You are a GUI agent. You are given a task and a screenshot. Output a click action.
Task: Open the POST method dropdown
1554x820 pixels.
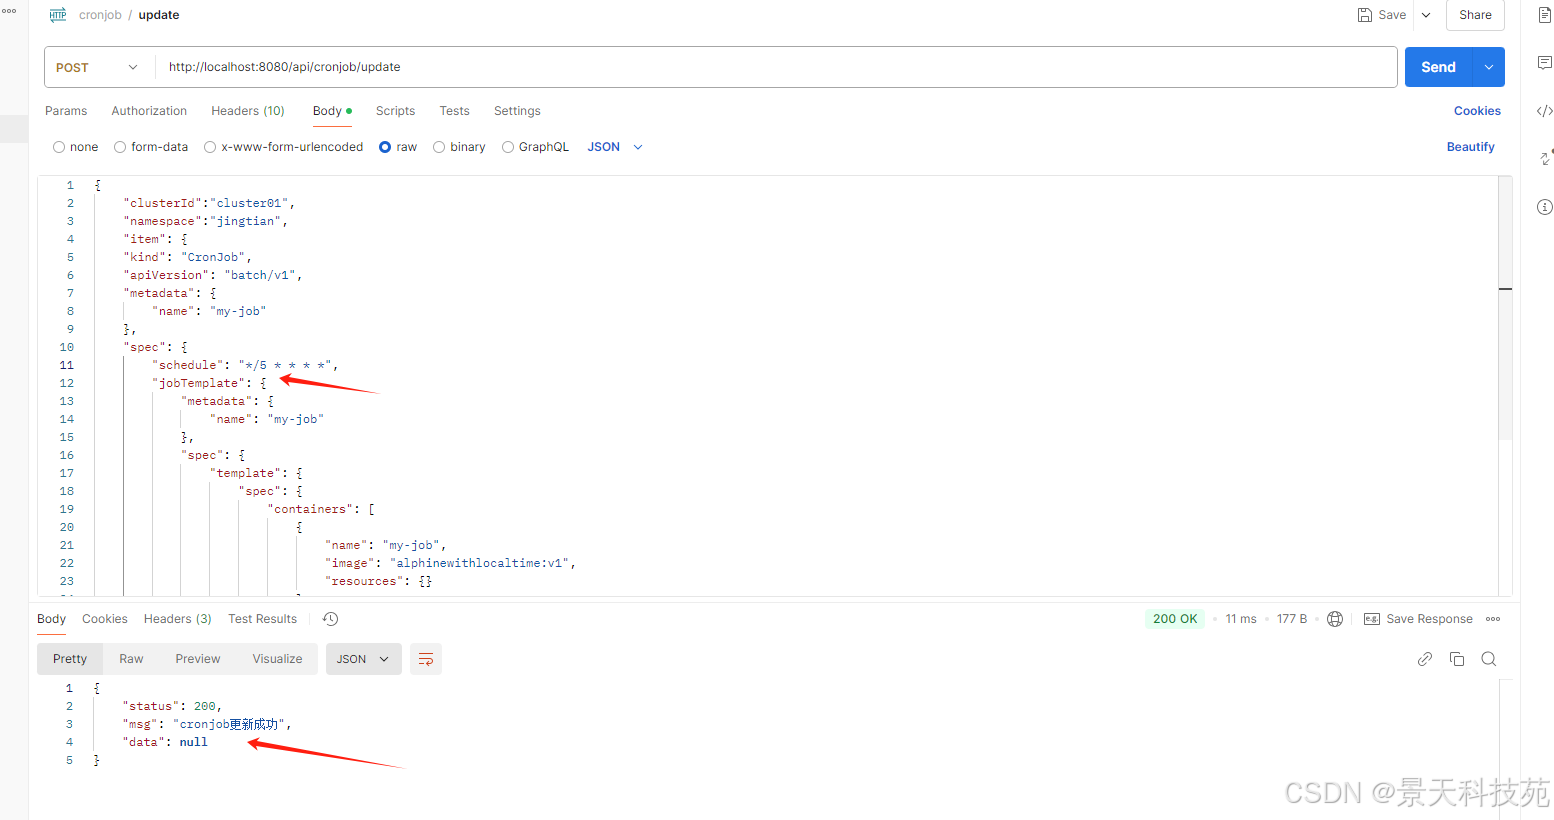click(99, 67)
